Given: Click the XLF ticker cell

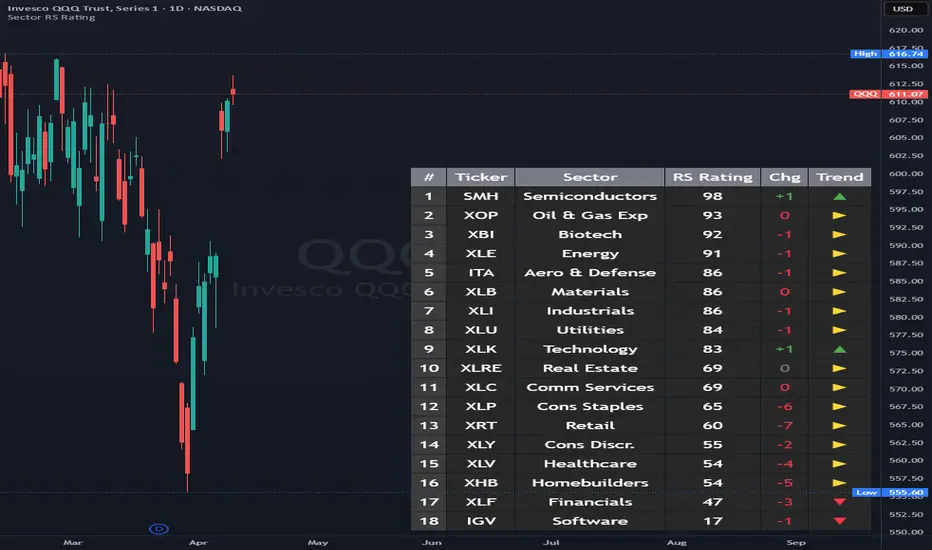Looking at the screenshot, I should (x=481, y=502).
